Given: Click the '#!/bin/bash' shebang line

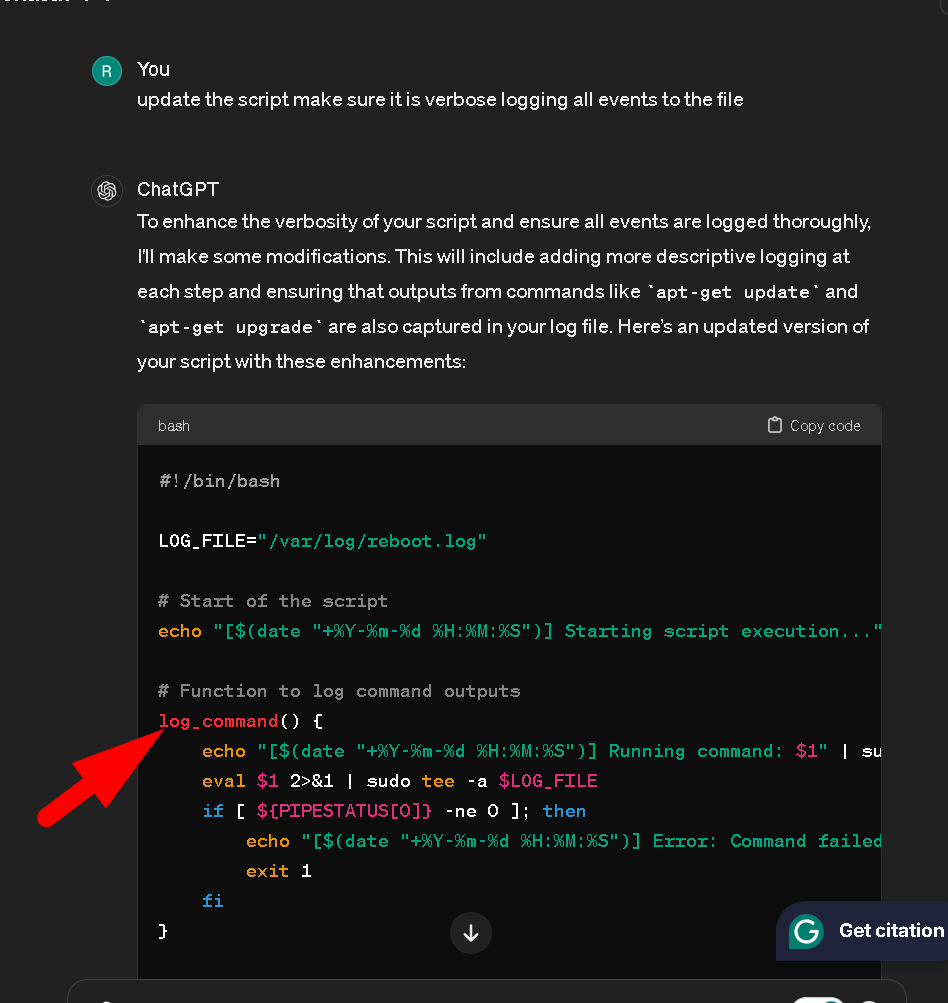Looking at the screenshot, I should click(219, 481).
